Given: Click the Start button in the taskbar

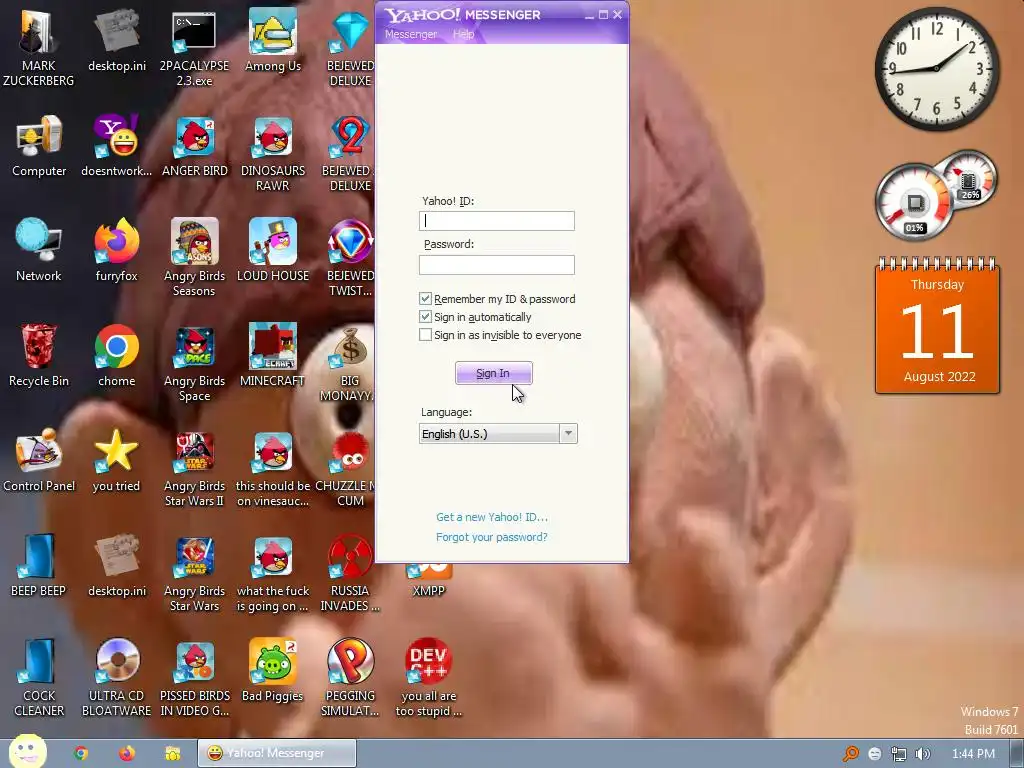Looking at the screenshot, I should coord(27,752).
